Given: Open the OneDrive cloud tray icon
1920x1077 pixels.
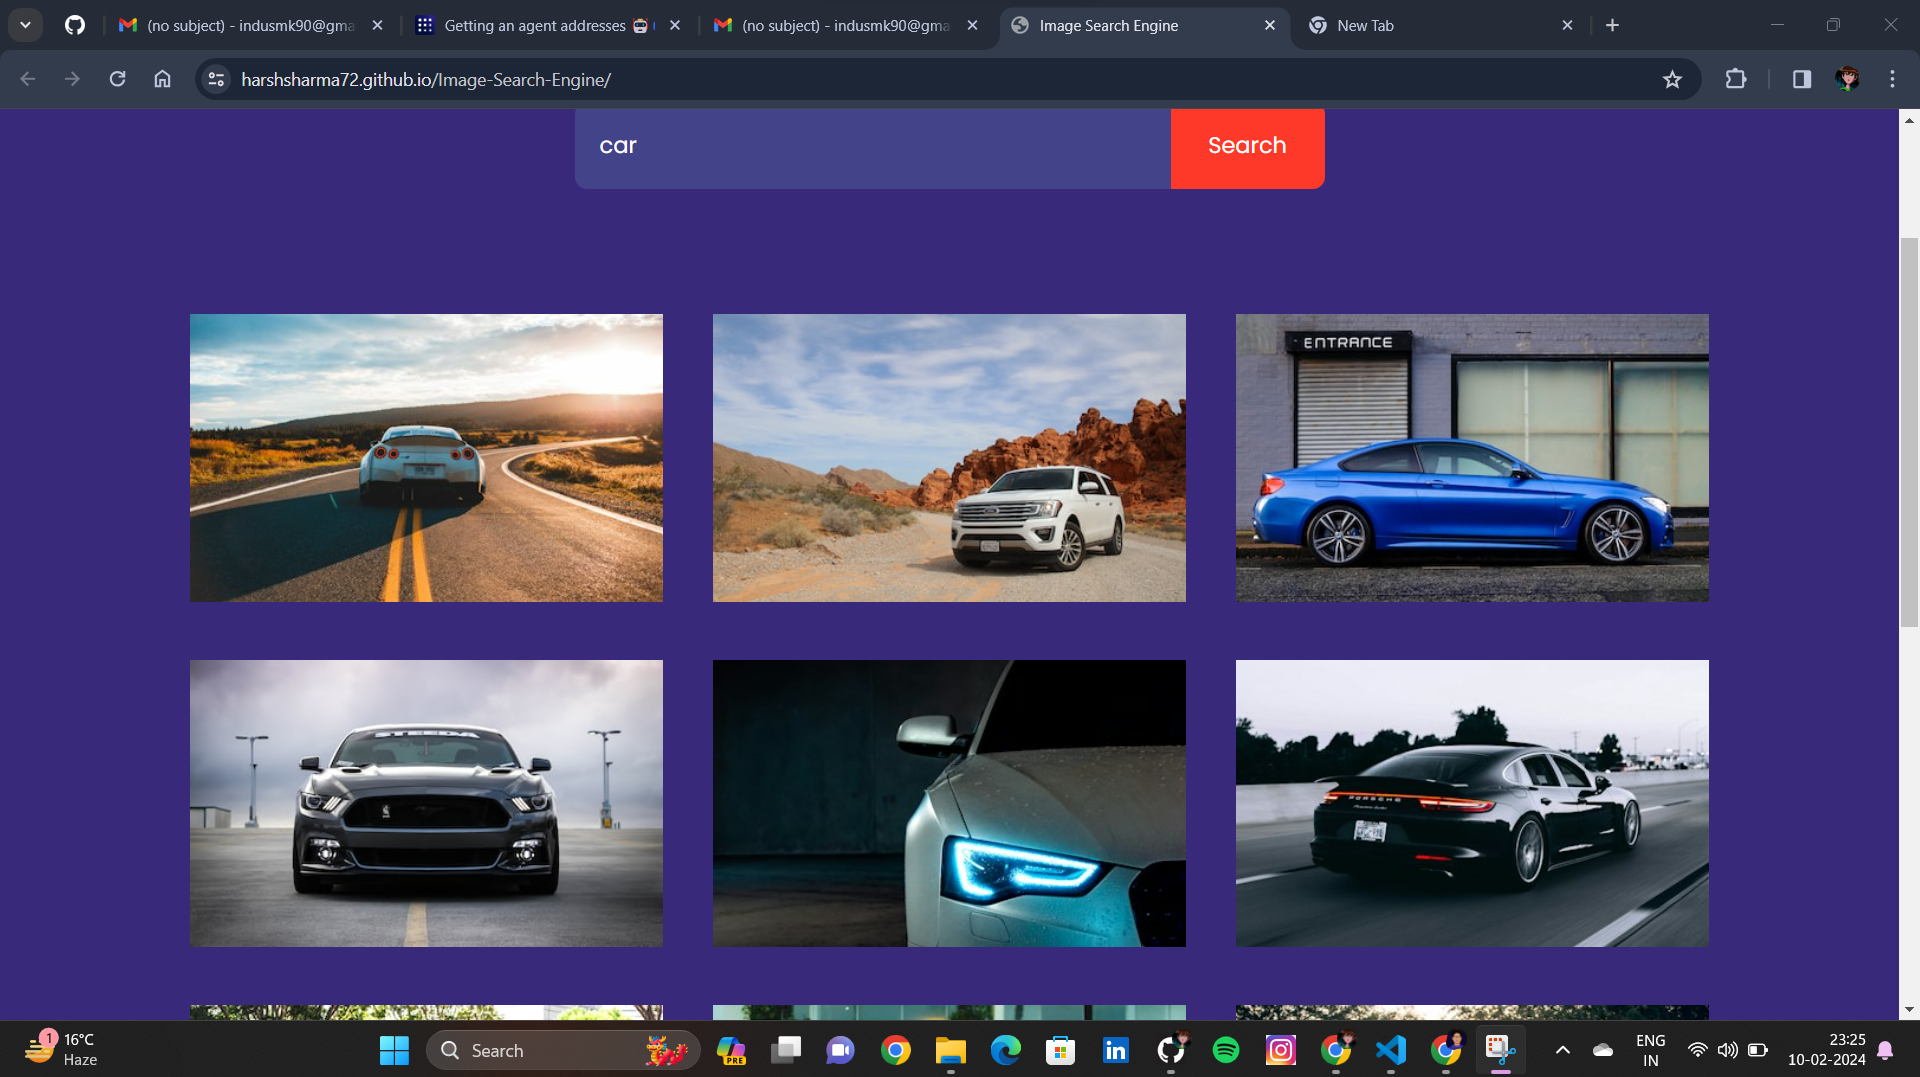Looking at the screenshot, I should click(1603, 1050).
